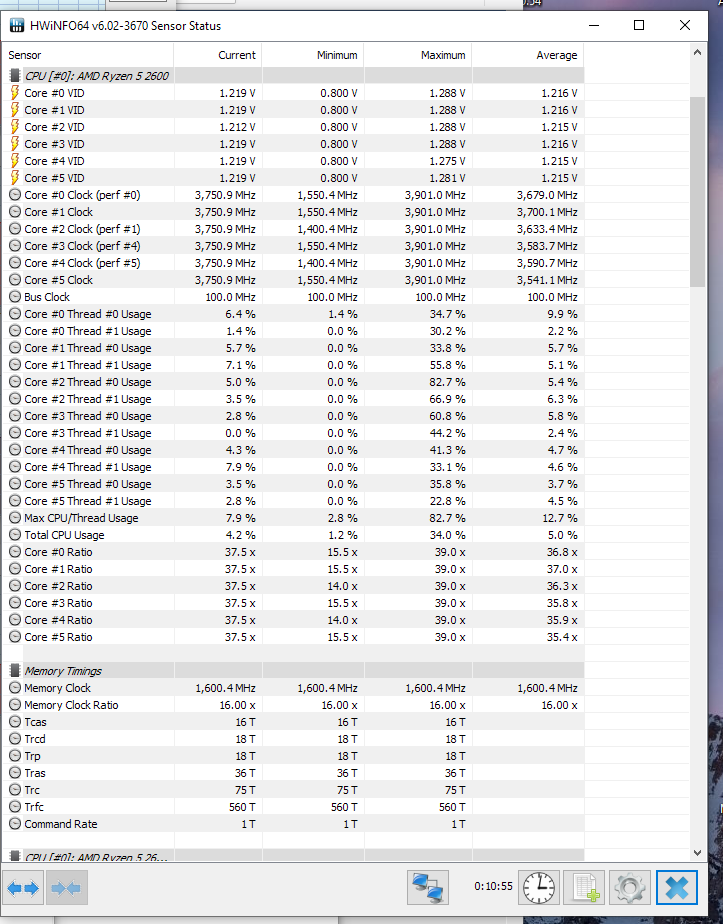Viewport: 723px width, 924px height.
Task: Click the log file with plus icon
Action: point(584,887)
